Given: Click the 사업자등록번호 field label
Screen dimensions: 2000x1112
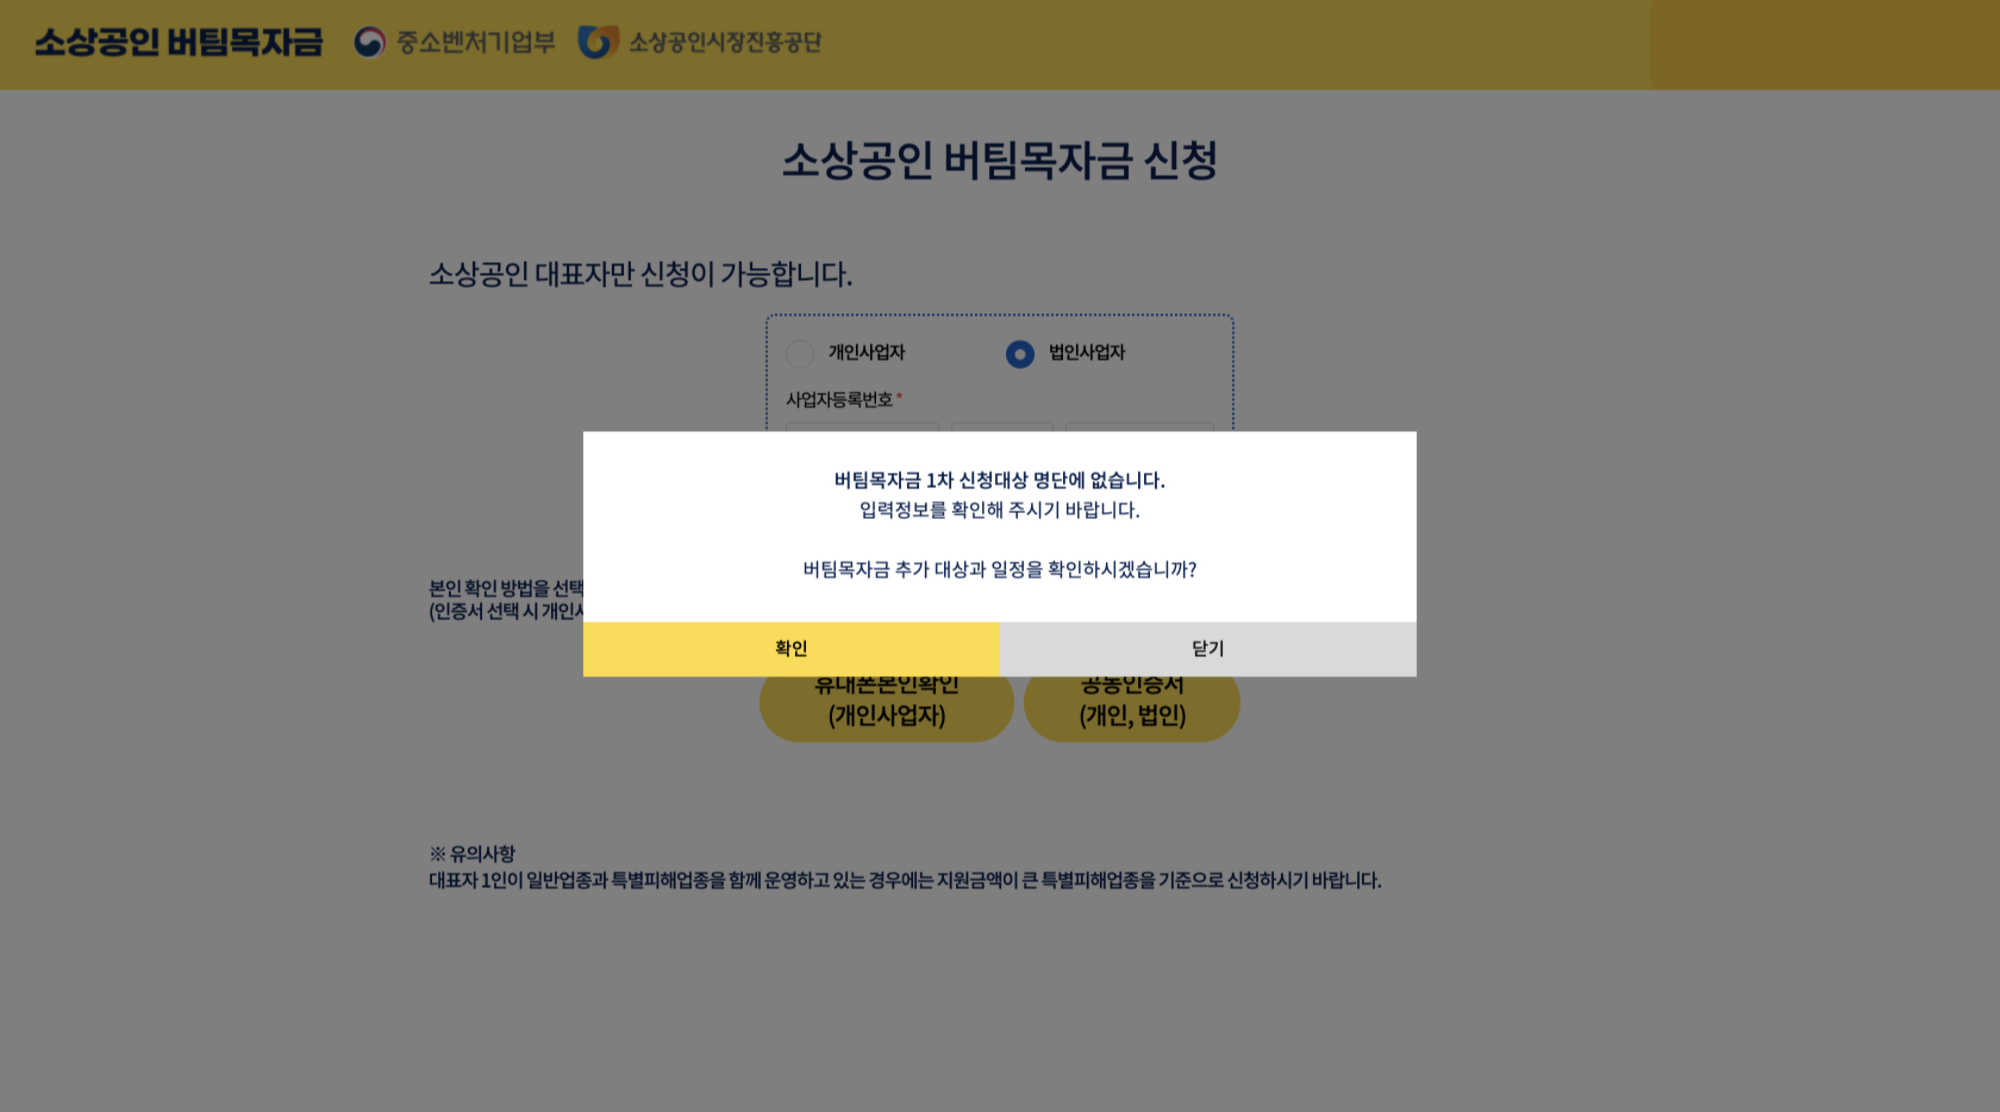Looking at the screenshot, I should click(838, 400).
